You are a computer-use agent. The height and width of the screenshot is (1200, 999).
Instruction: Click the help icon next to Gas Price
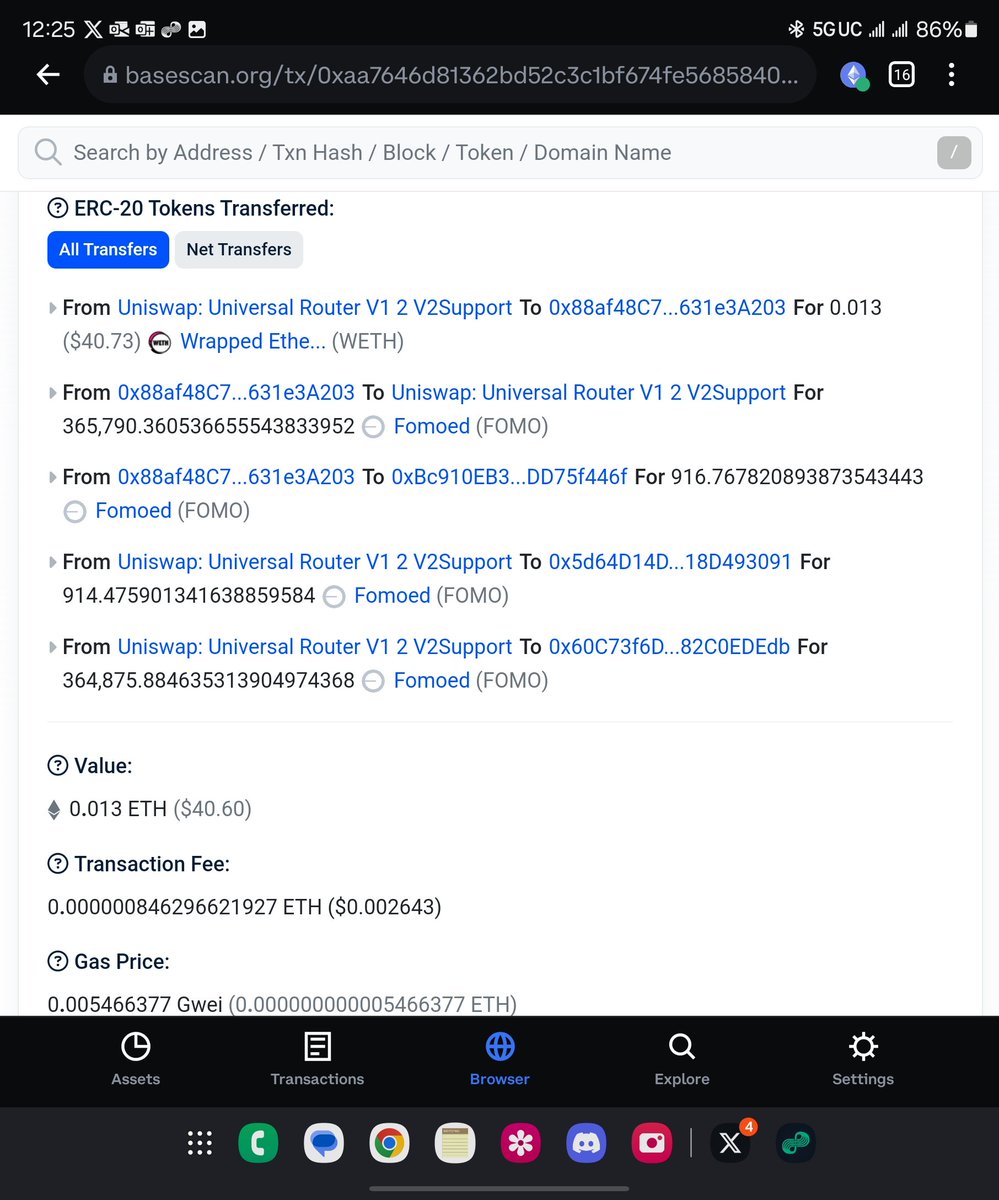58,962
